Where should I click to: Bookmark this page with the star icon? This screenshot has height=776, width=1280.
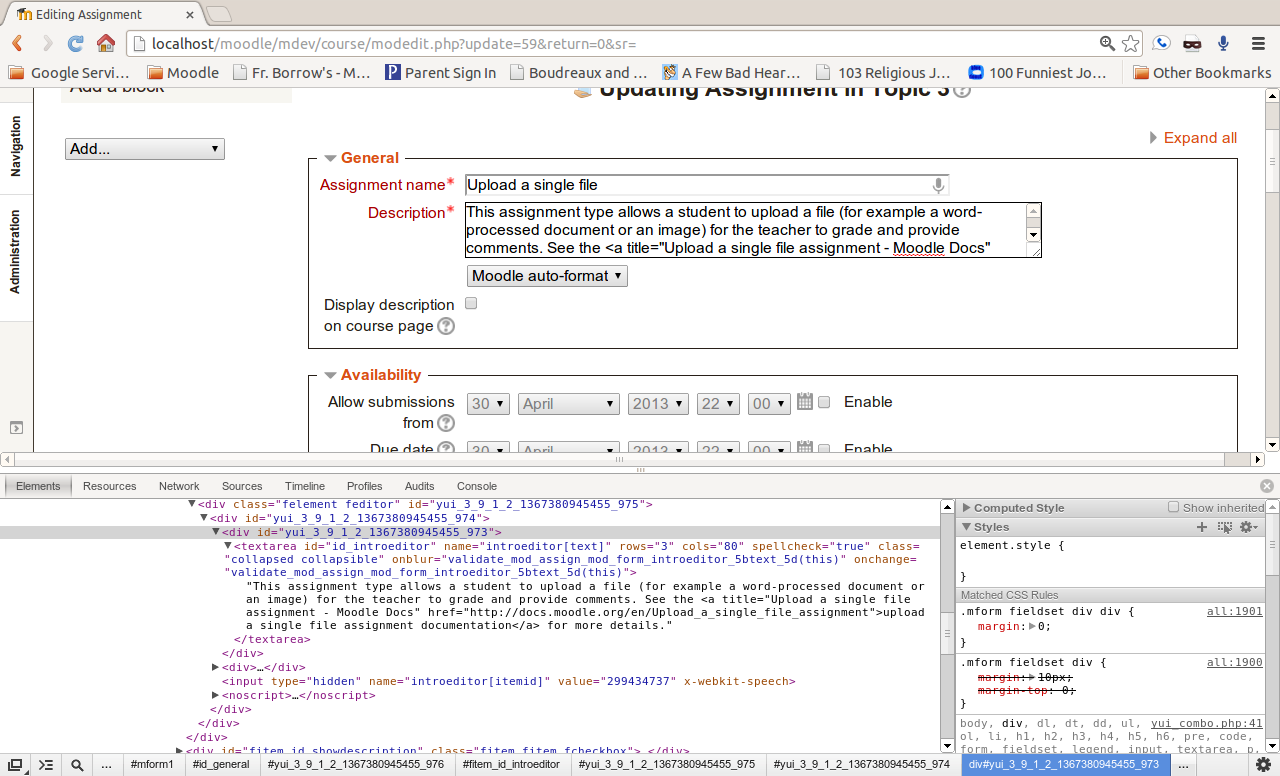(1130, 43)
